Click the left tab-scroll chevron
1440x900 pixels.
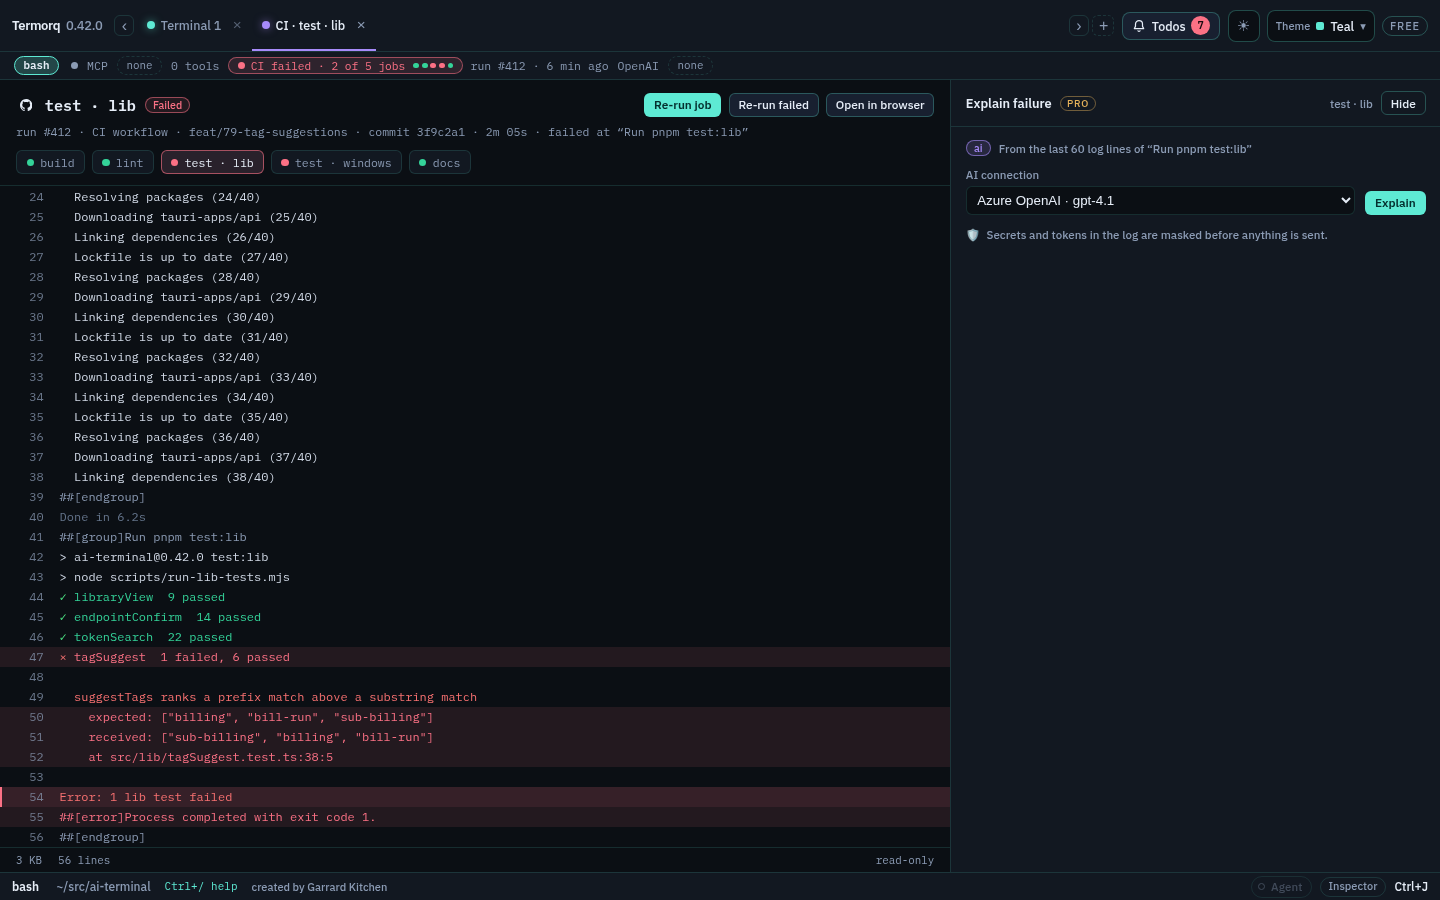[x=124, y=26]
